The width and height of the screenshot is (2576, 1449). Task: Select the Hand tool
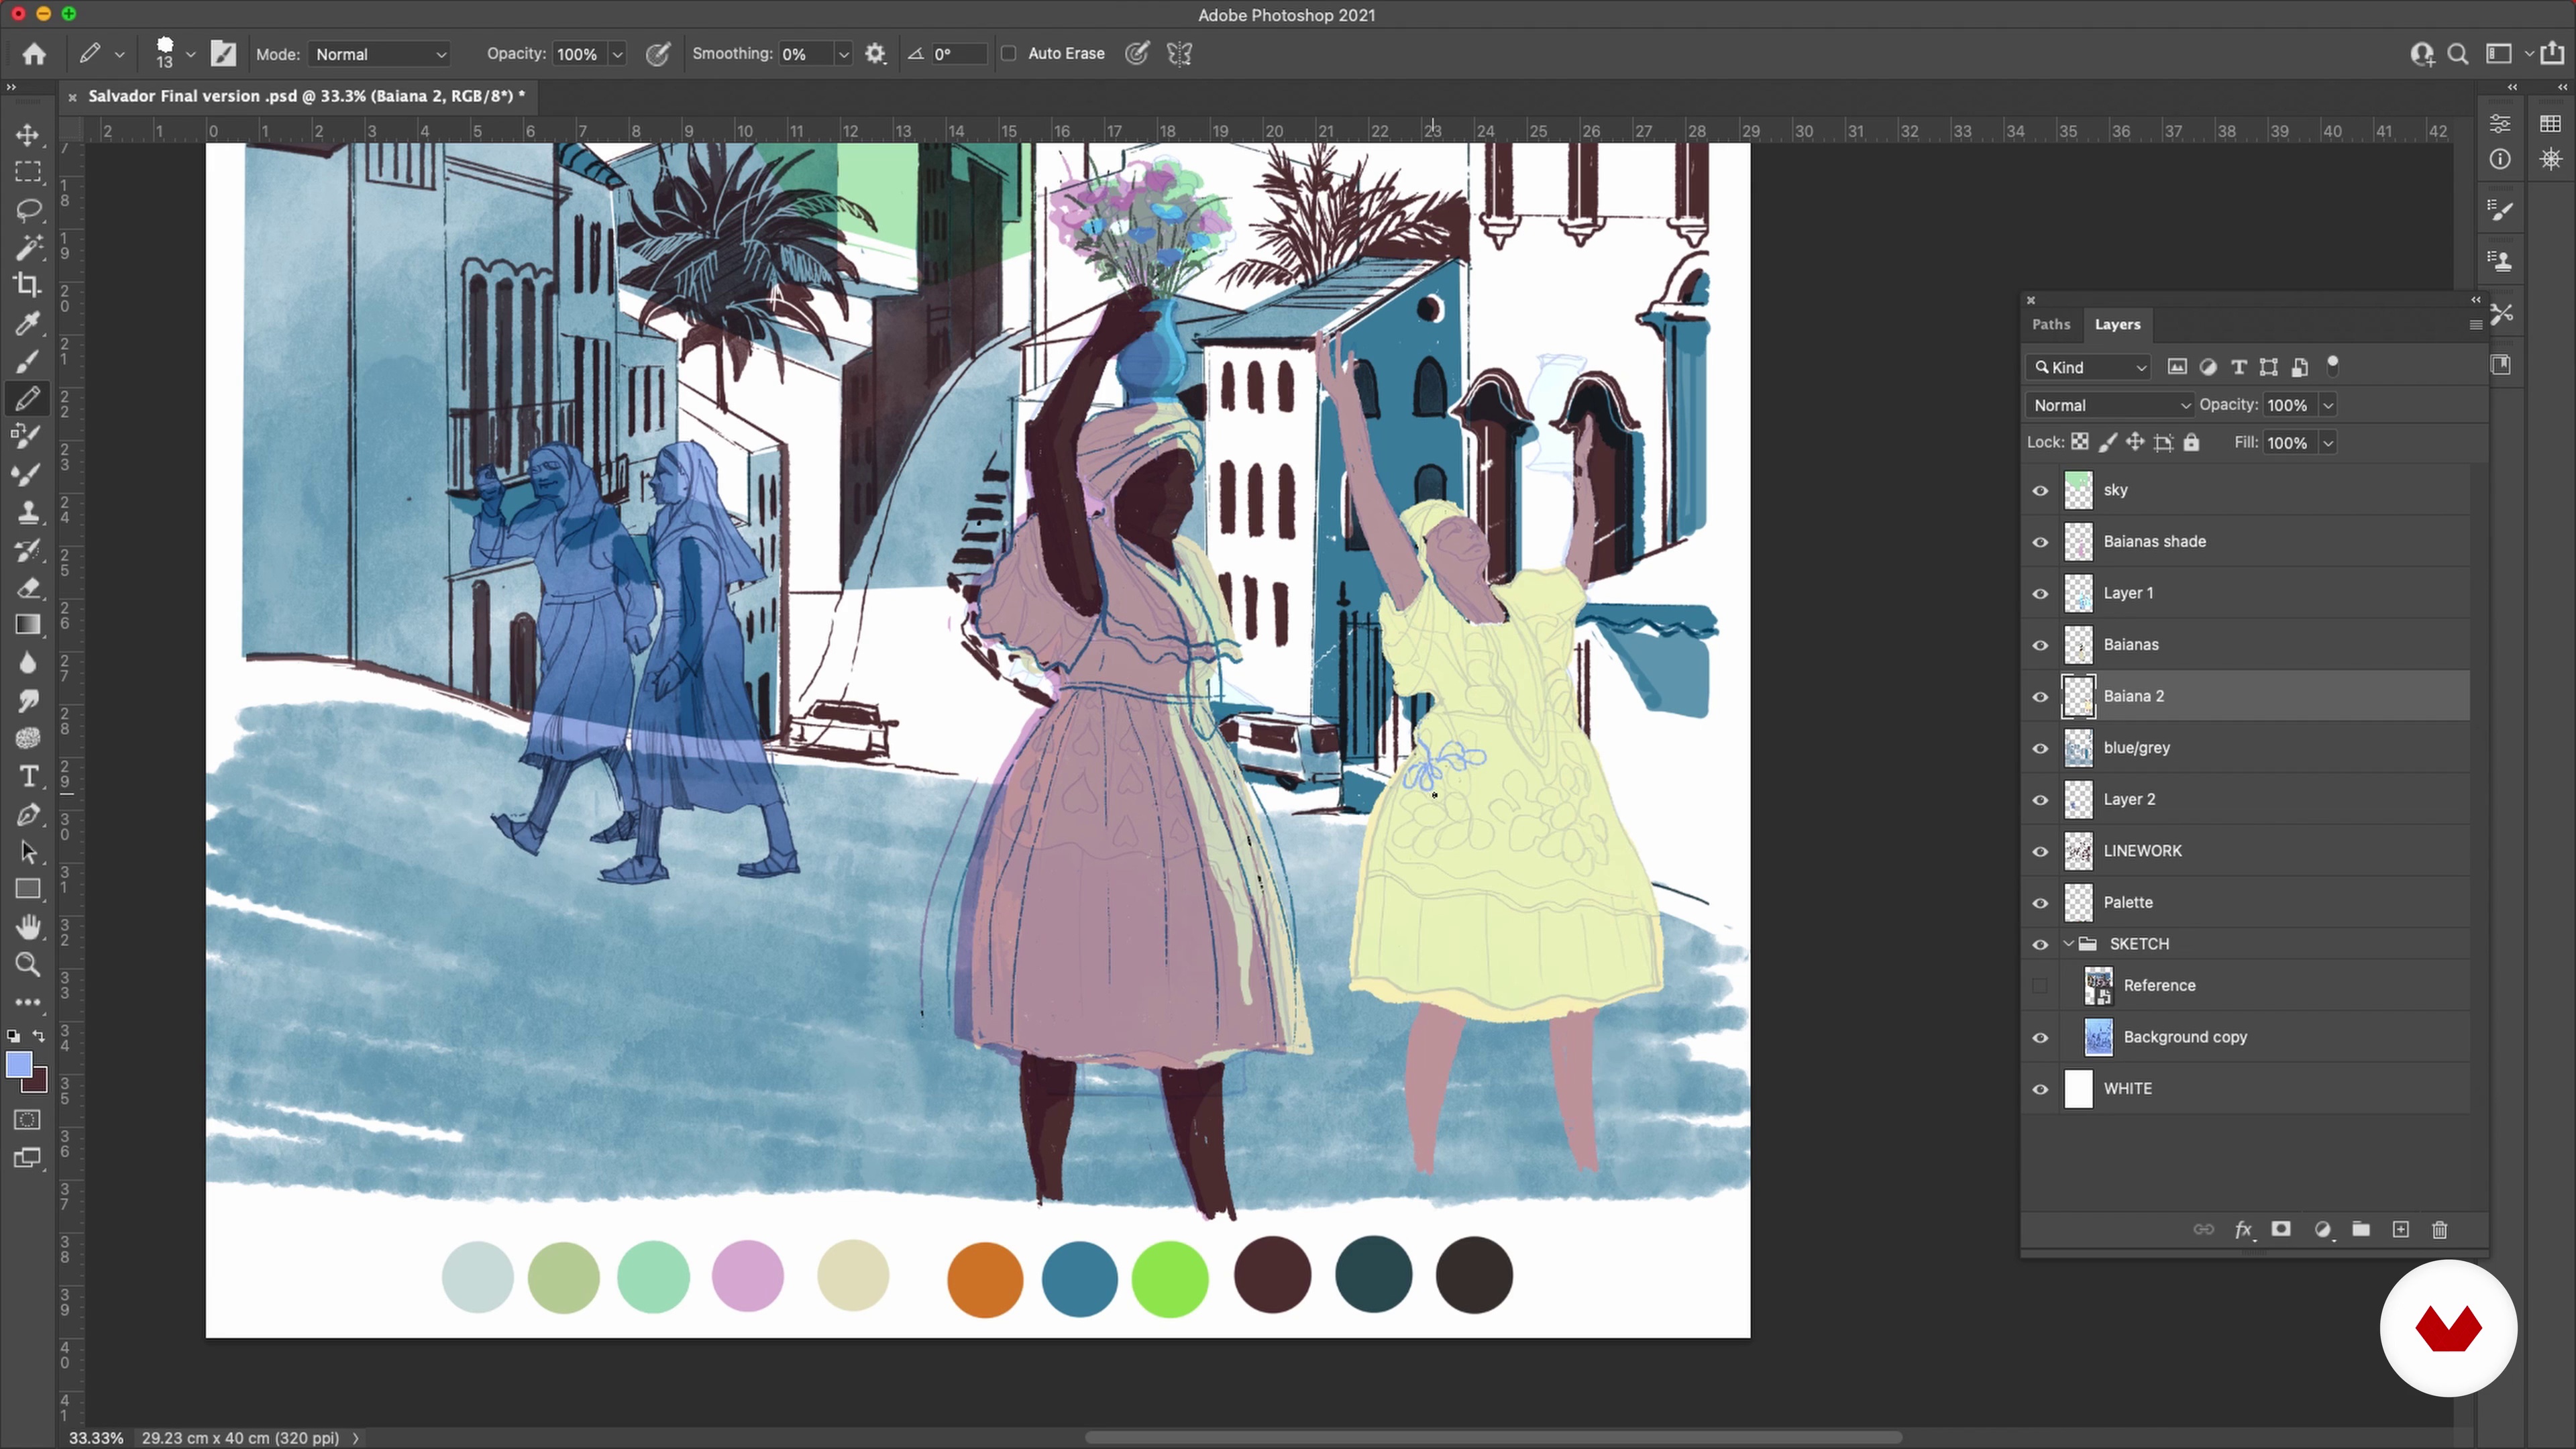click(x=27, y=927)
